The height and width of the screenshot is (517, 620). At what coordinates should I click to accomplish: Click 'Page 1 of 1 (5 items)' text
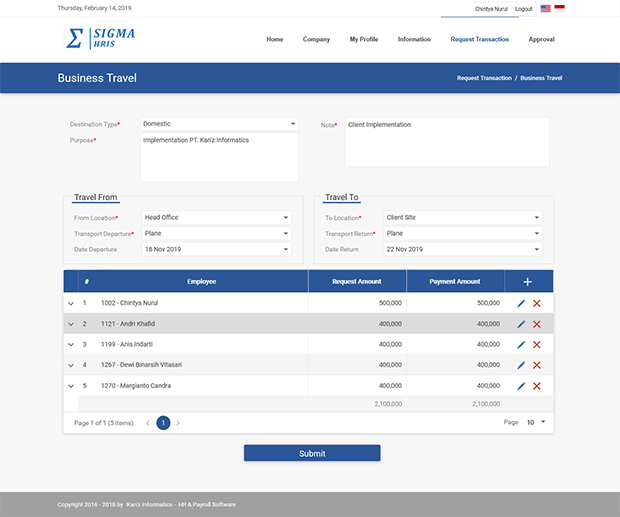tap(104, 423)
